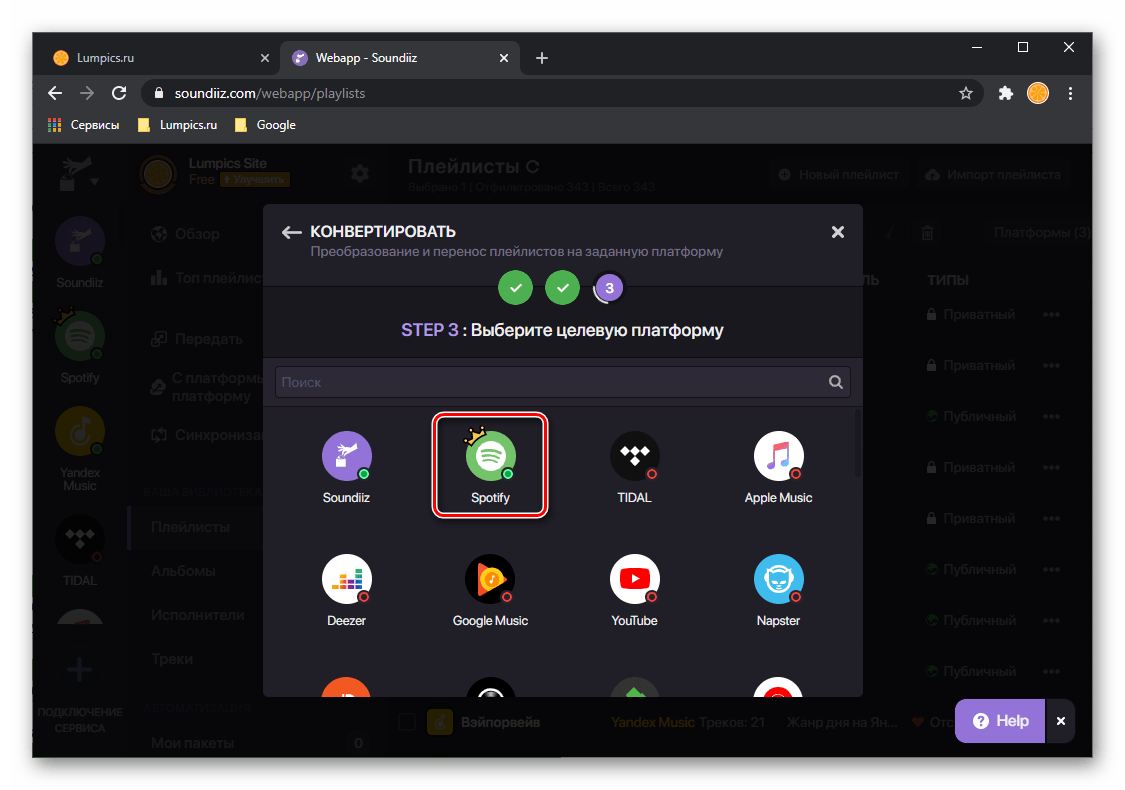Select Deezer platform icon
Viewport: 1125px width, 790px height.
click(x=346, y=587)
